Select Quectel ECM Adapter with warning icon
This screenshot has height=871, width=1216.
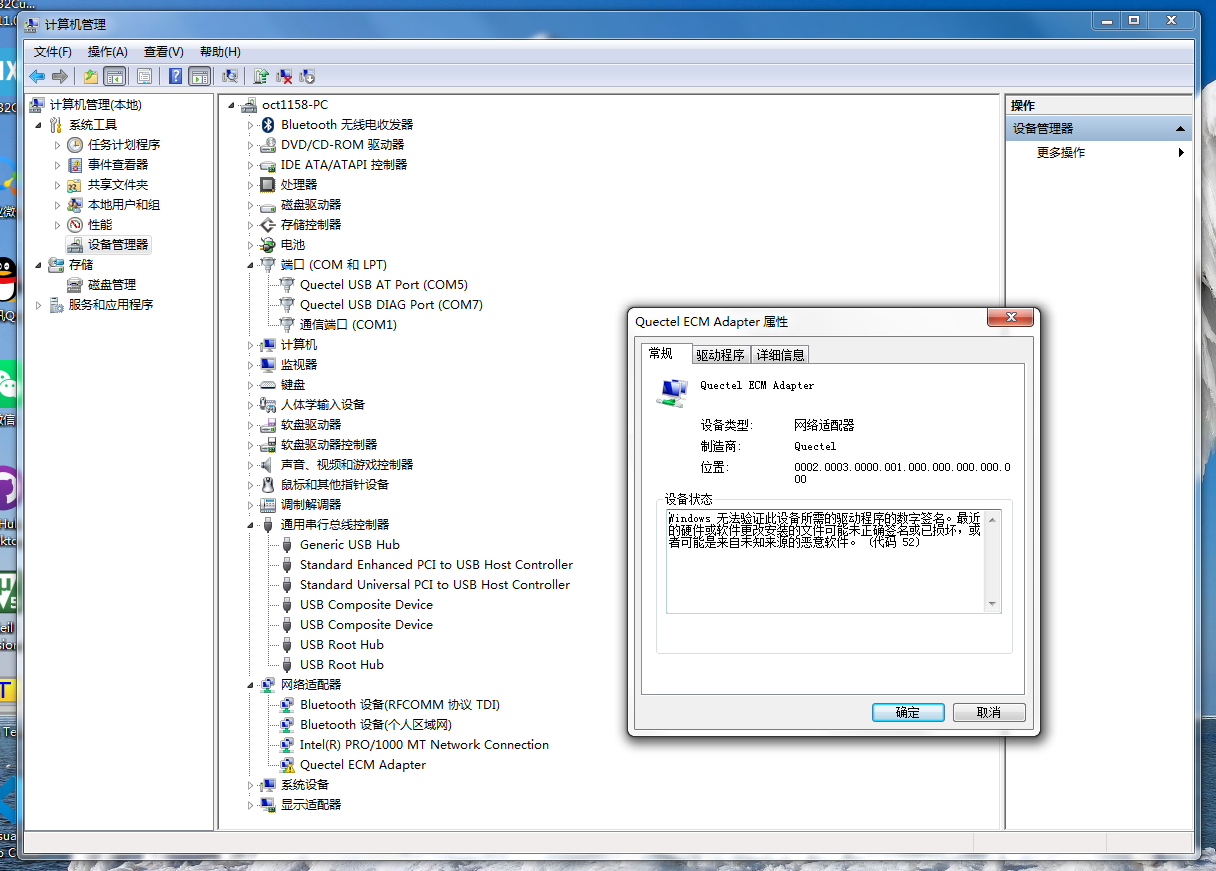pyautogui.click(x=362, y=765)
